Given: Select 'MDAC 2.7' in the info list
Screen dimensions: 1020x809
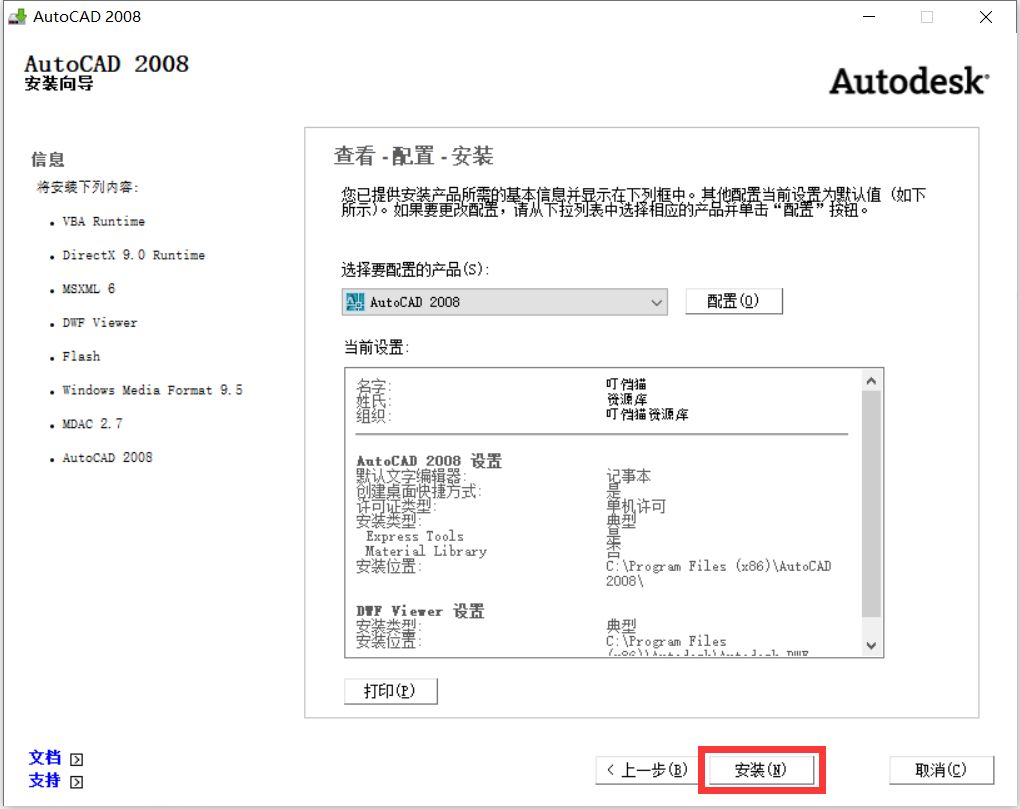Looking at the screenshot, I should 92,424.
